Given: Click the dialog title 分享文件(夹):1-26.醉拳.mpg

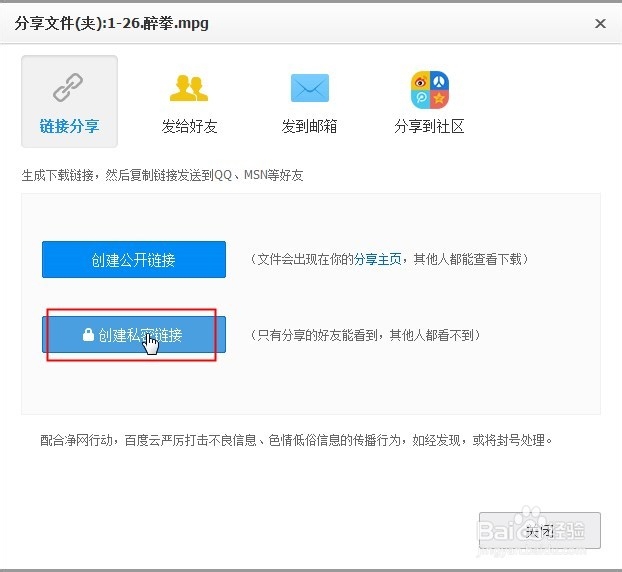Looking at the screenshot, I should [111, 23].
